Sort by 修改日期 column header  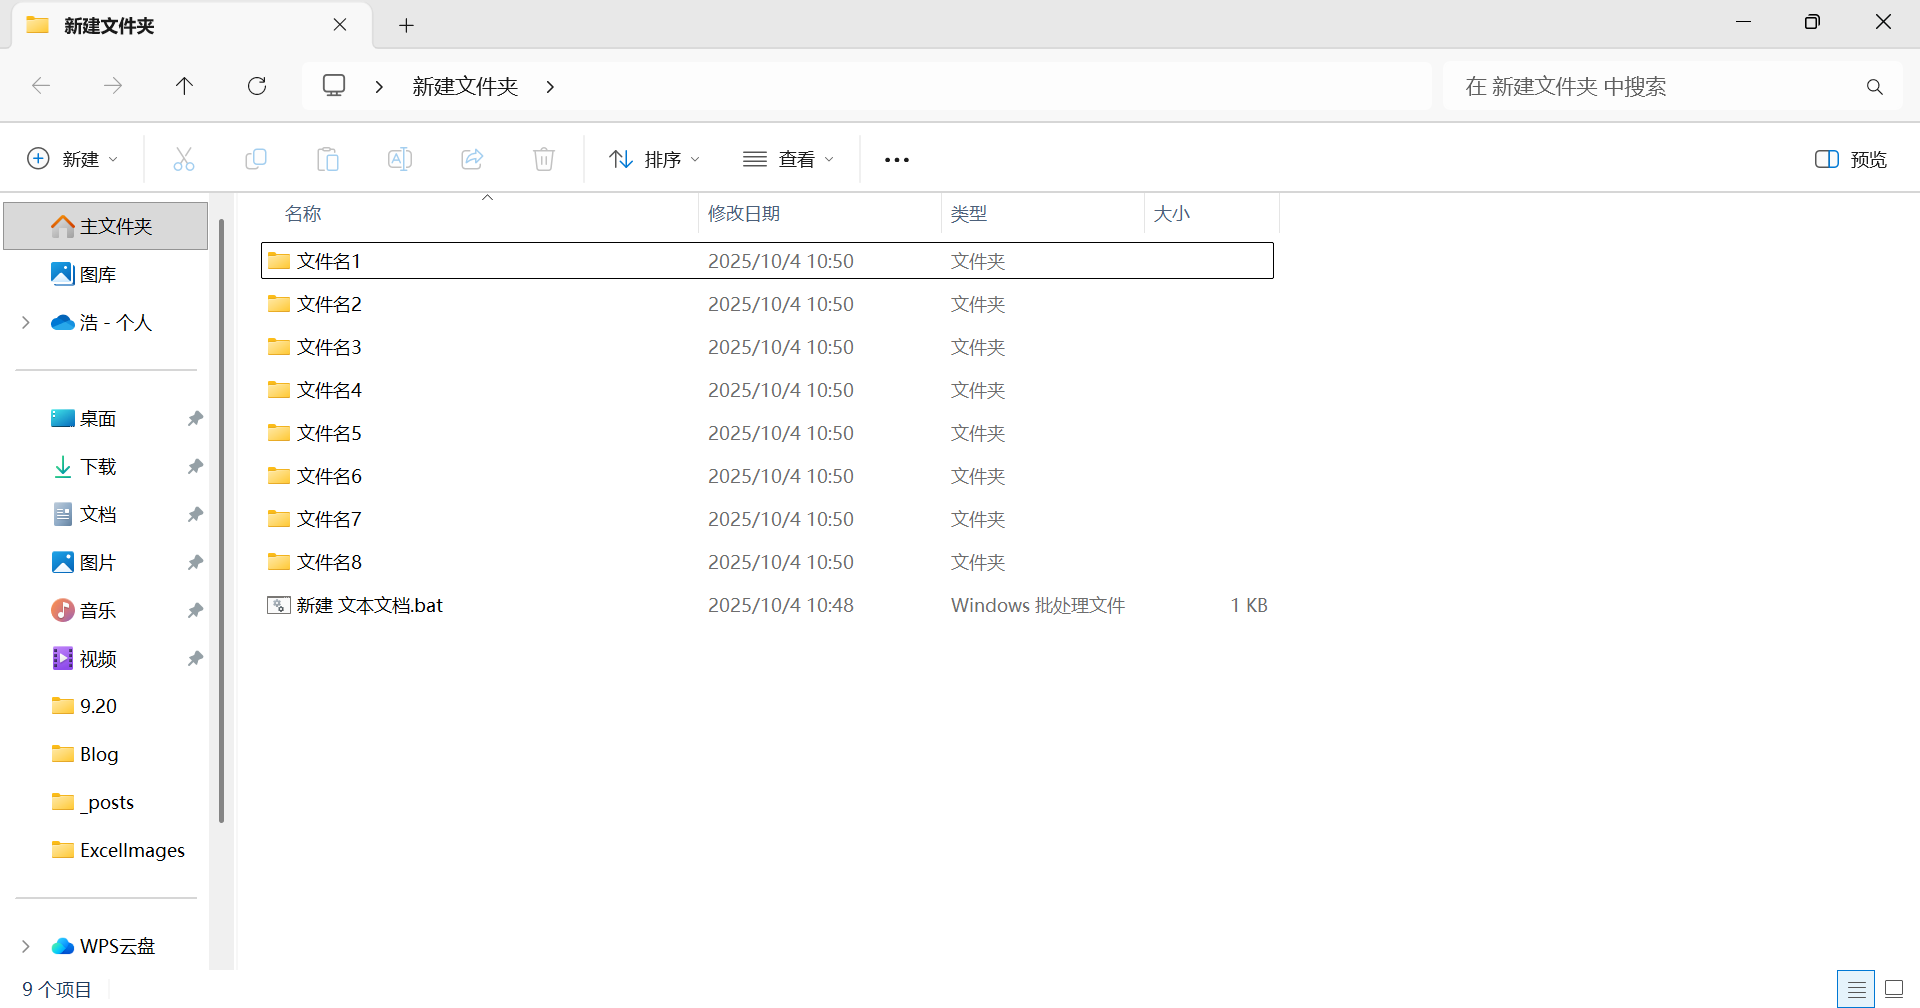[x=744, y=214]
